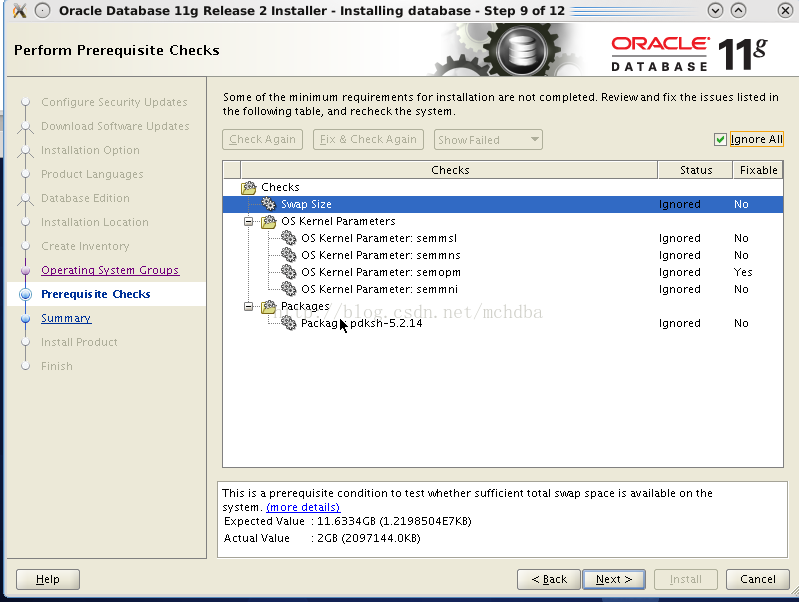Click the Swap Size gear icon
The height and width of the screenshot is (602, 799).
(x=268, y=204)
